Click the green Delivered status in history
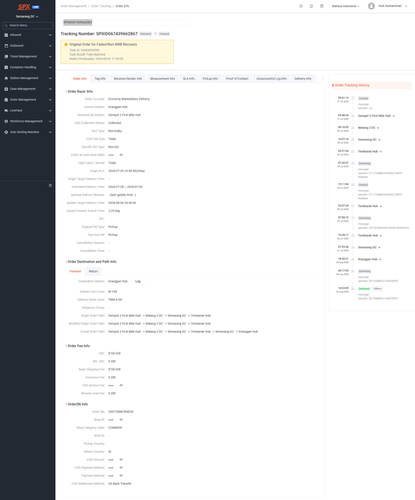This screenshot has height=500, width=415. point(364,289)
